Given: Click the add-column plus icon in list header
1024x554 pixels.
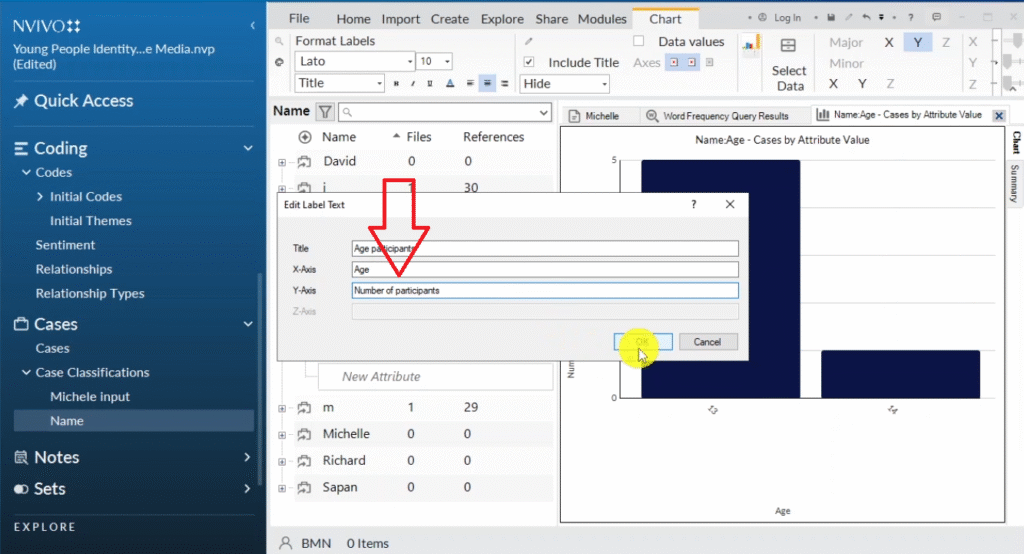Looking at the screenshot, I should click(305, 137).
